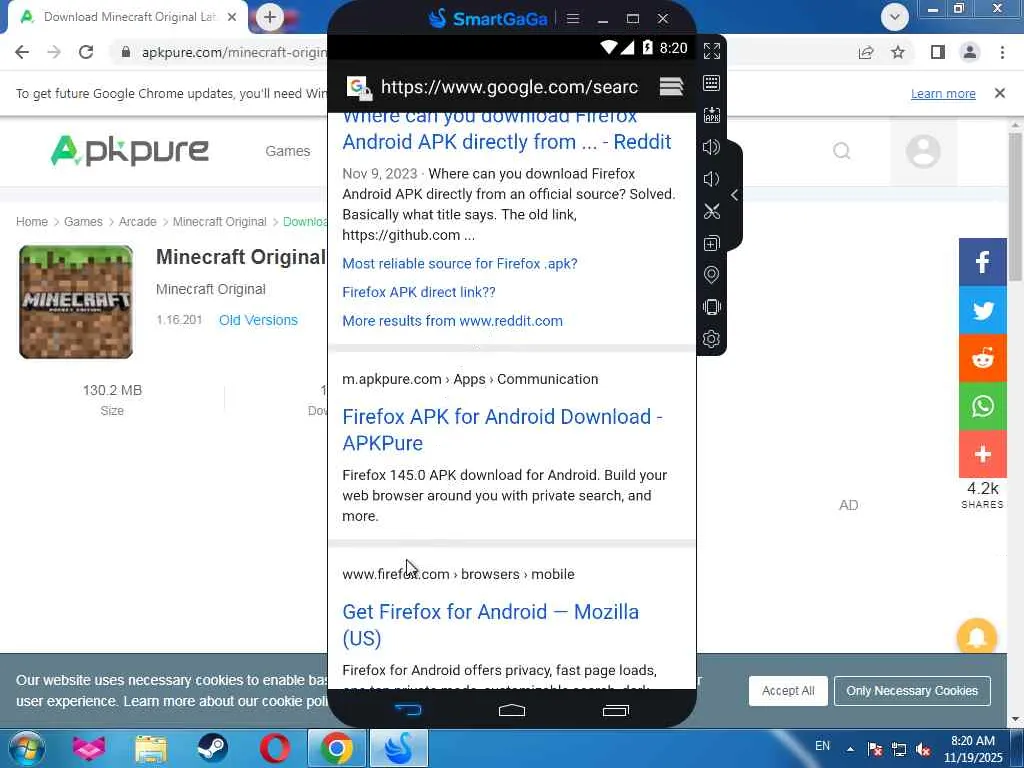
Task: Click the muted speaker tray icon
Action: pos(923,749)
